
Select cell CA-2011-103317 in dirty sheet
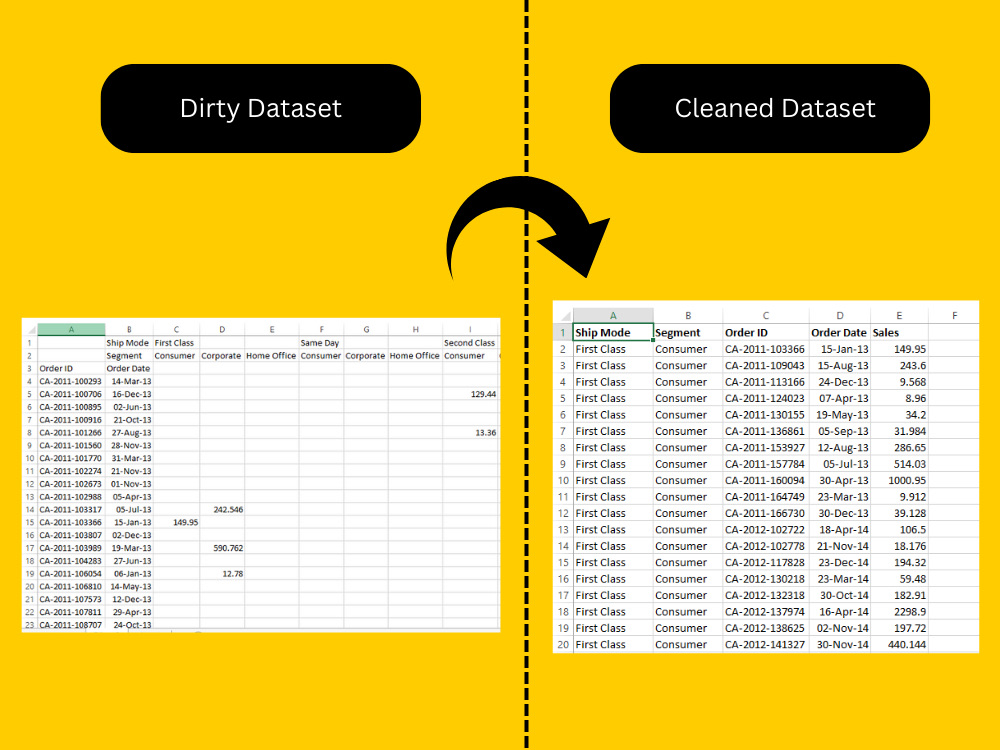coord(71,510)
